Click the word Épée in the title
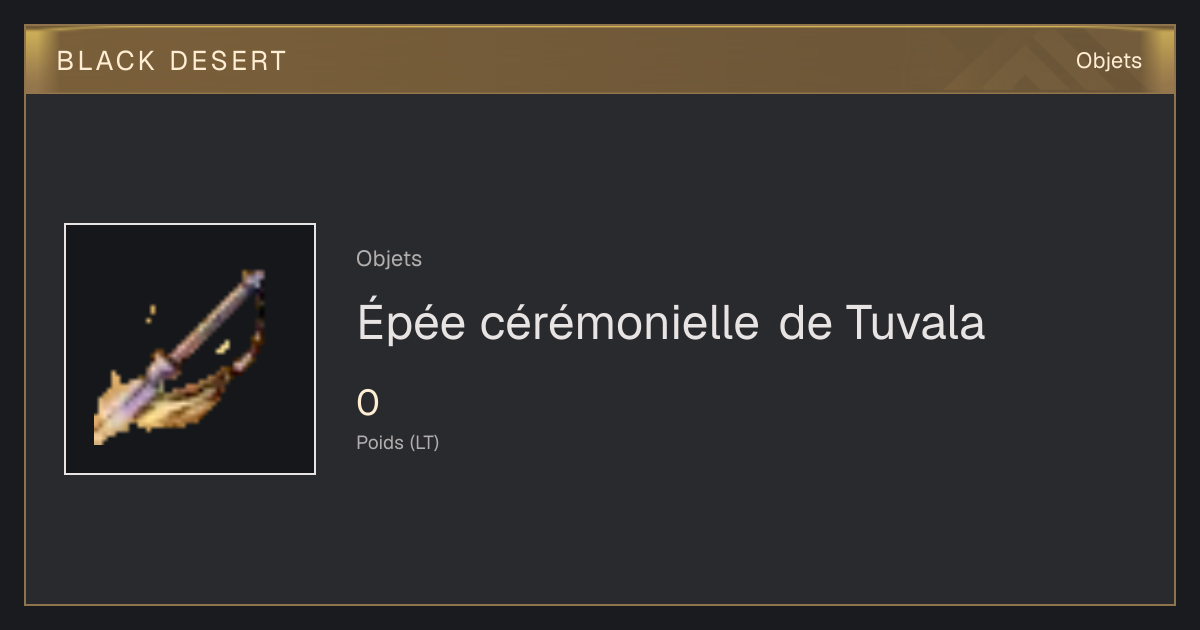Viewport: 1200px width, 630px height. pos(412,323)
